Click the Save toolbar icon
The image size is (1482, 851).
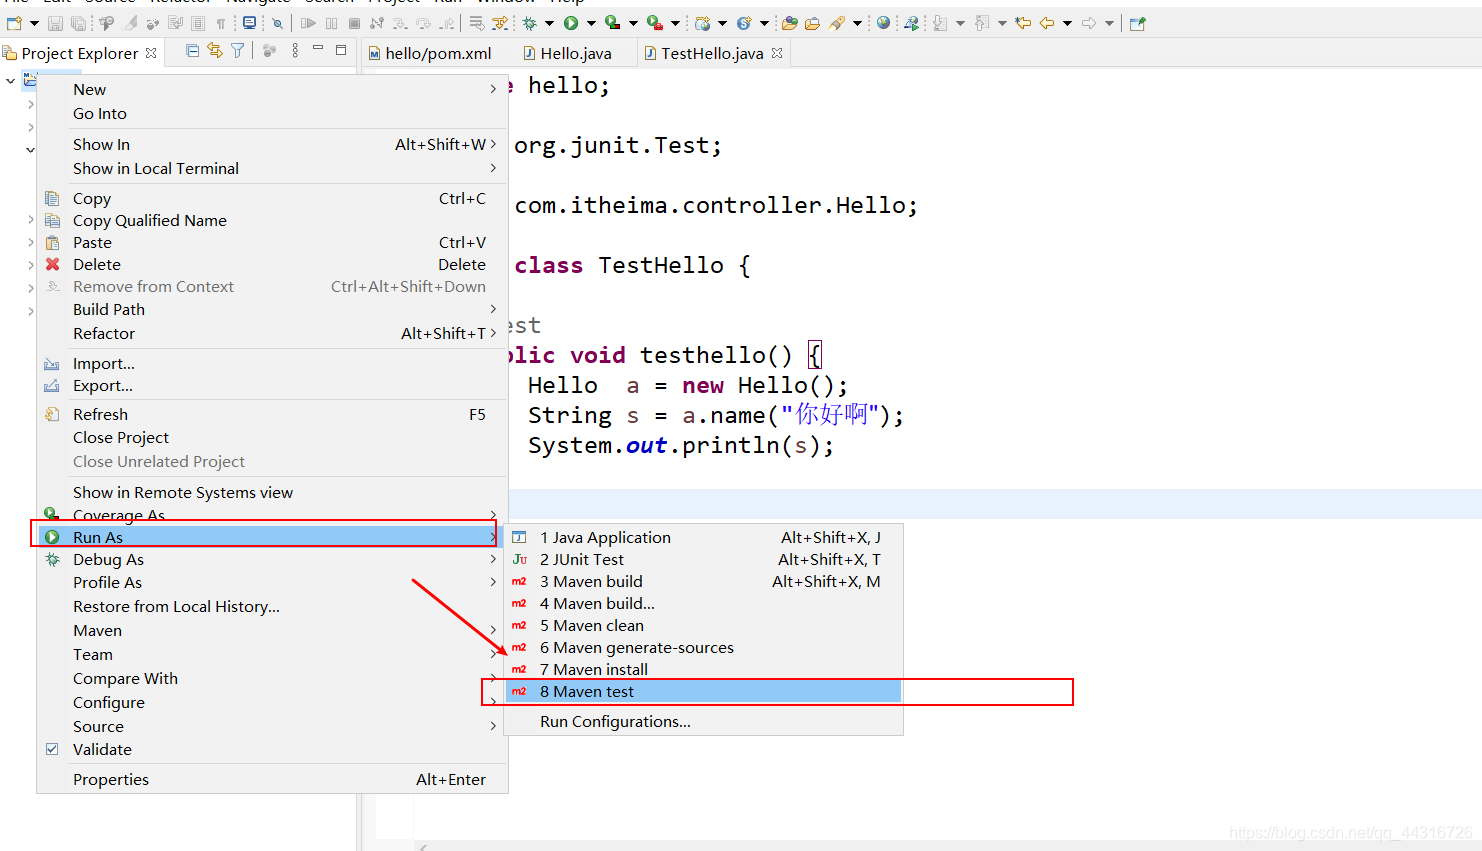click(x=55, y=23)
